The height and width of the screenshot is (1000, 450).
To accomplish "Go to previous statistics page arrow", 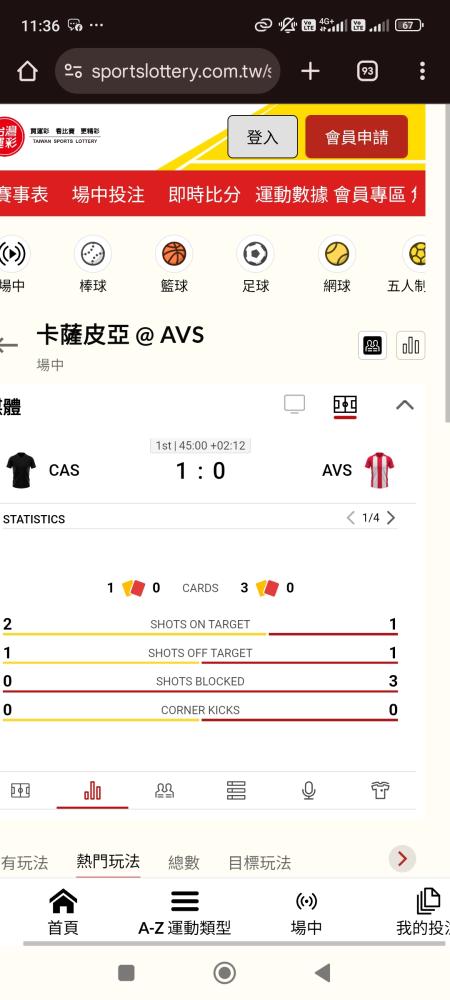I will coord(350,518).
